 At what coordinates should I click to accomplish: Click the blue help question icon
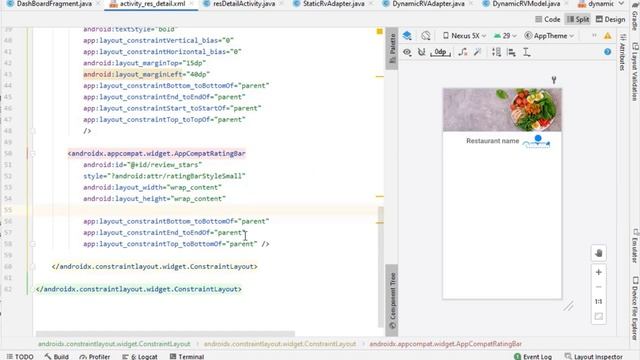pyautogui.click(x=607, y=52)
